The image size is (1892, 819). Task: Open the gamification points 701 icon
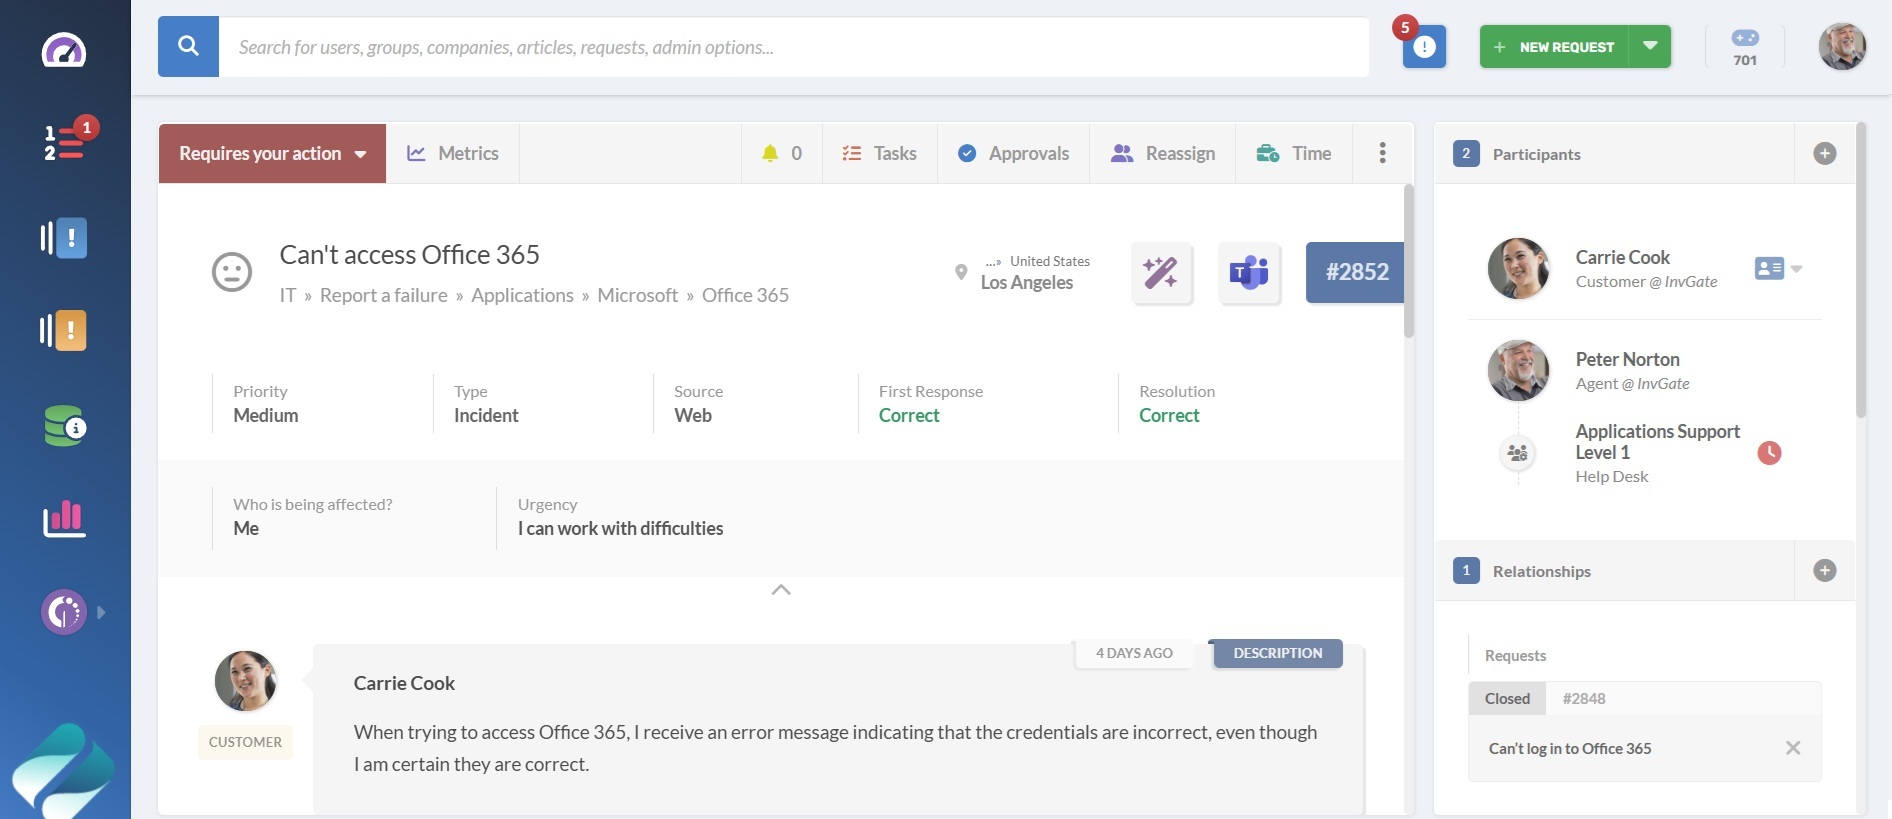(x=1745, y=47)
